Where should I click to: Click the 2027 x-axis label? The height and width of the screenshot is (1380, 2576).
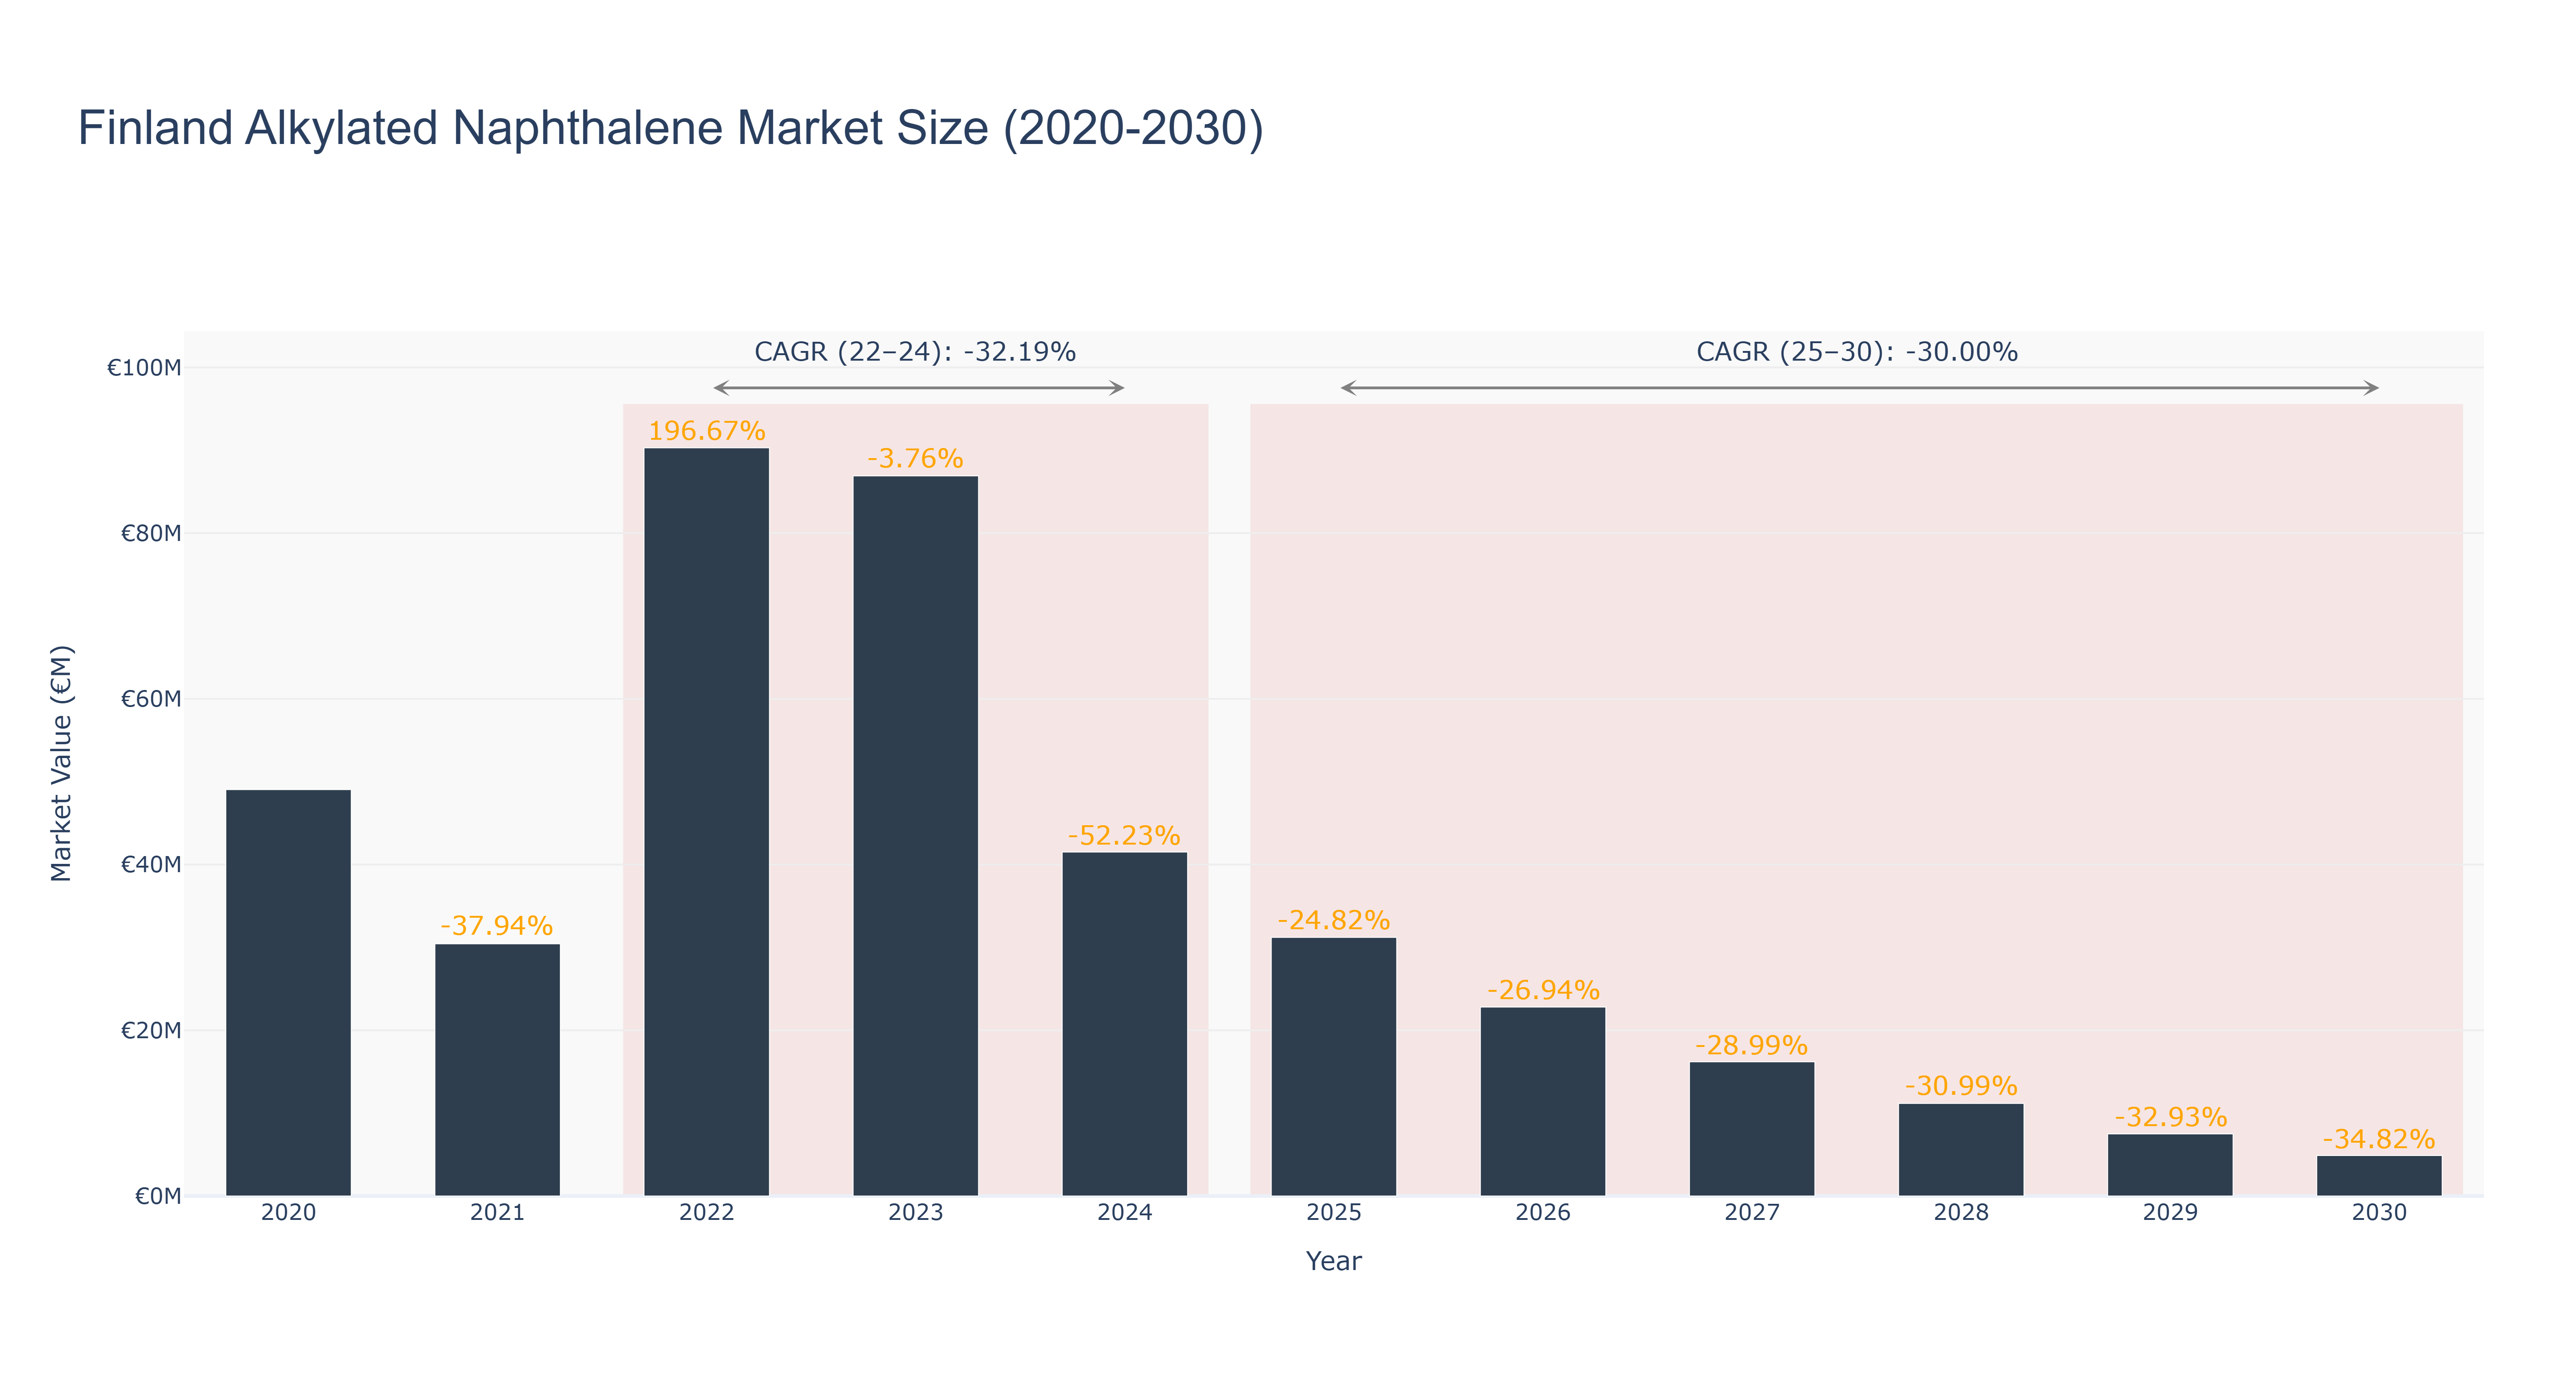[x=1752, y=1213]
